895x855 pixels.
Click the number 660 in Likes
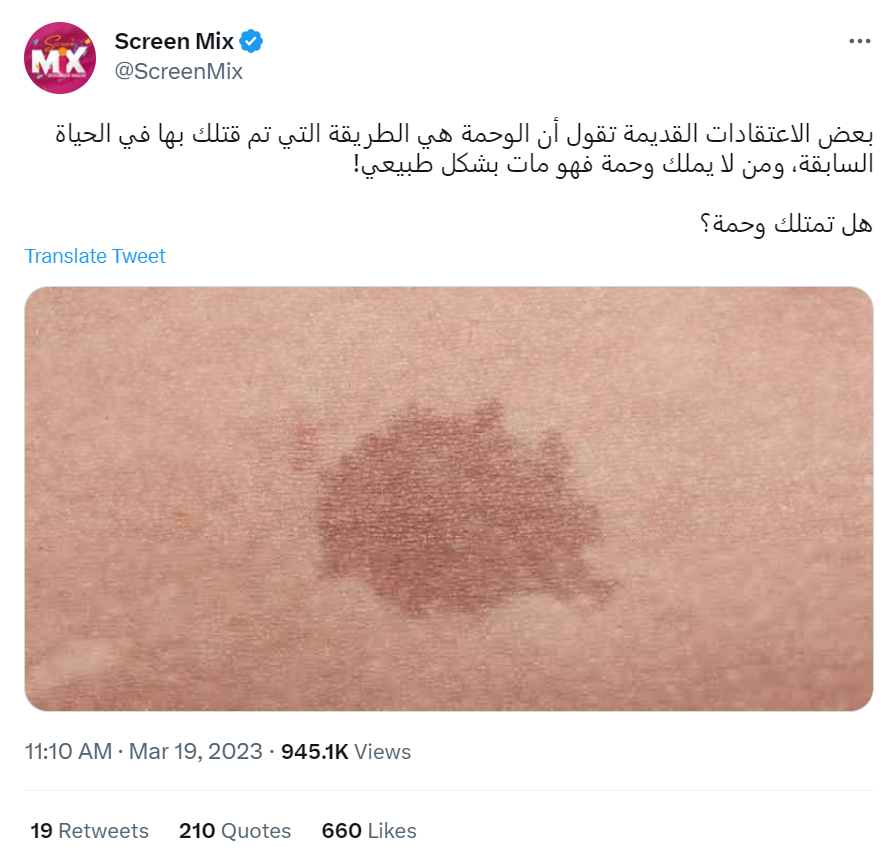click(x=341, y=830)
